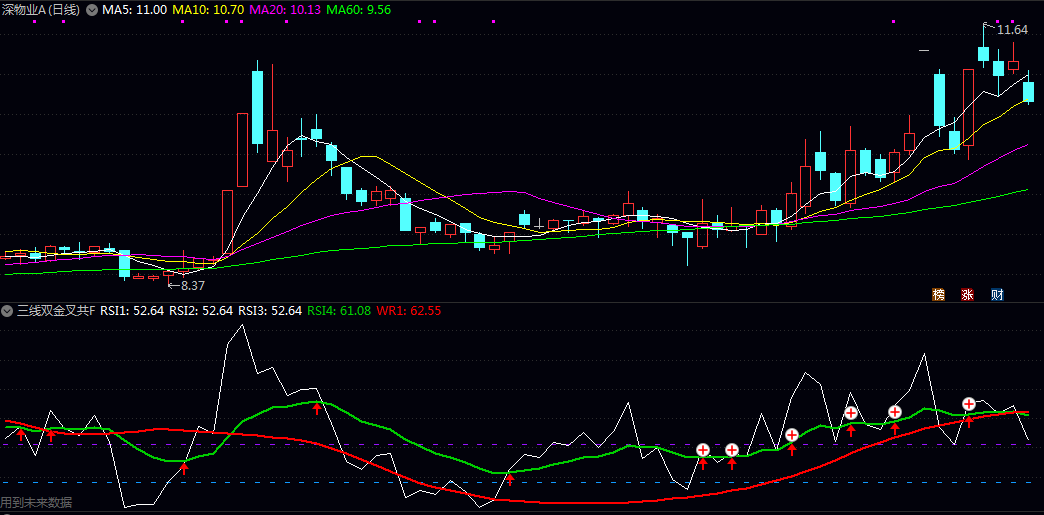This screenshot has width=1044, height=515.
Task: Click the 用到未来数据 notice text
Action: pos(37,503)
